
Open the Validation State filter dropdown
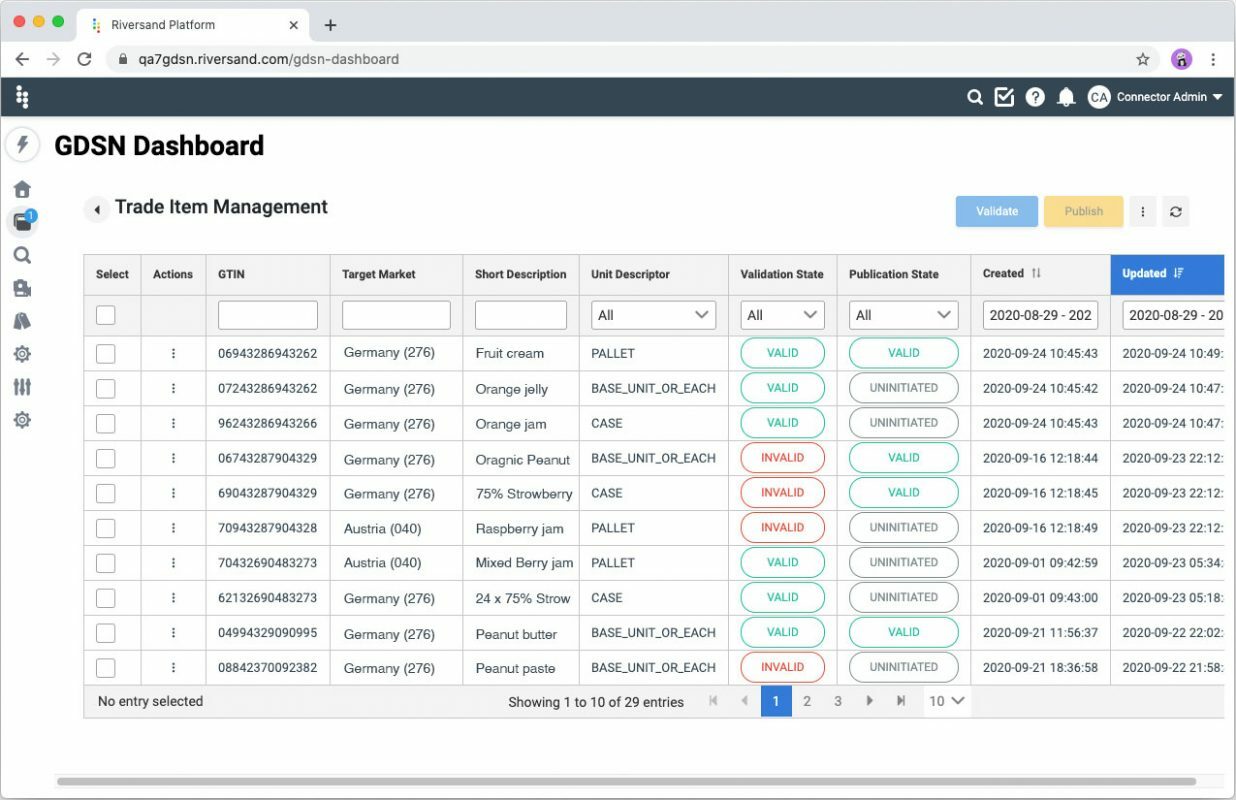(x=782, y=315)
